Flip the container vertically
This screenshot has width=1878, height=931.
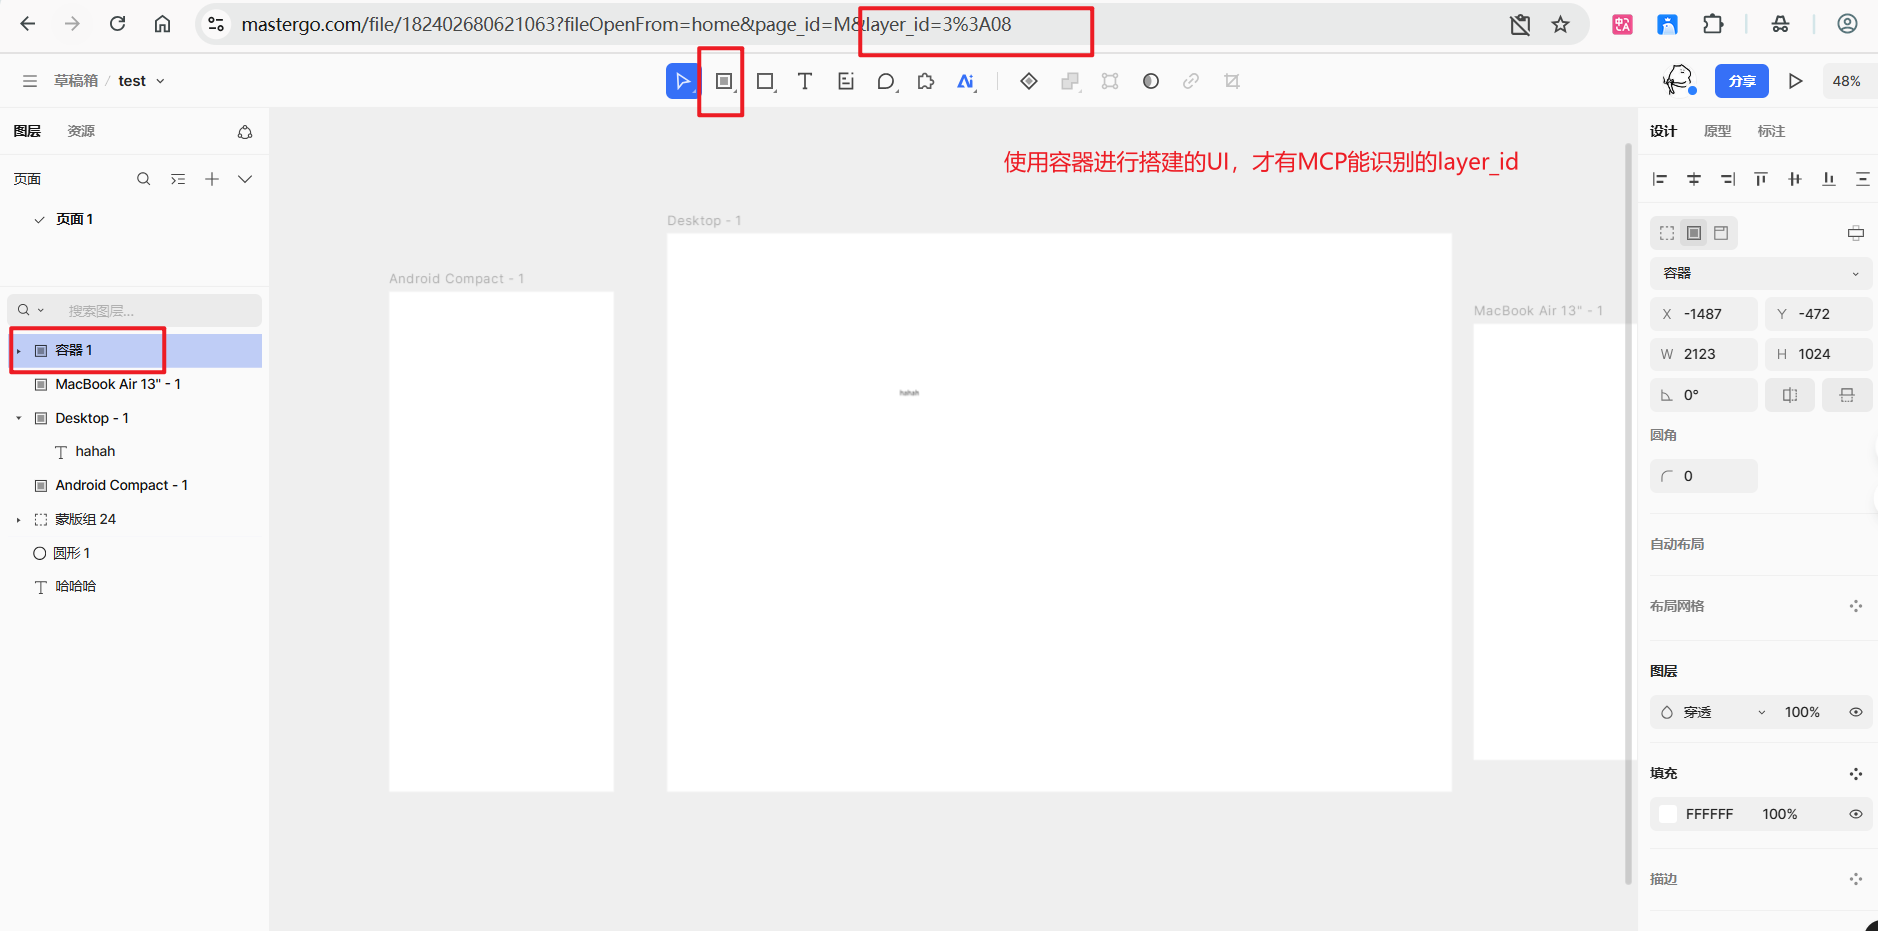(x=1847, y=395)
